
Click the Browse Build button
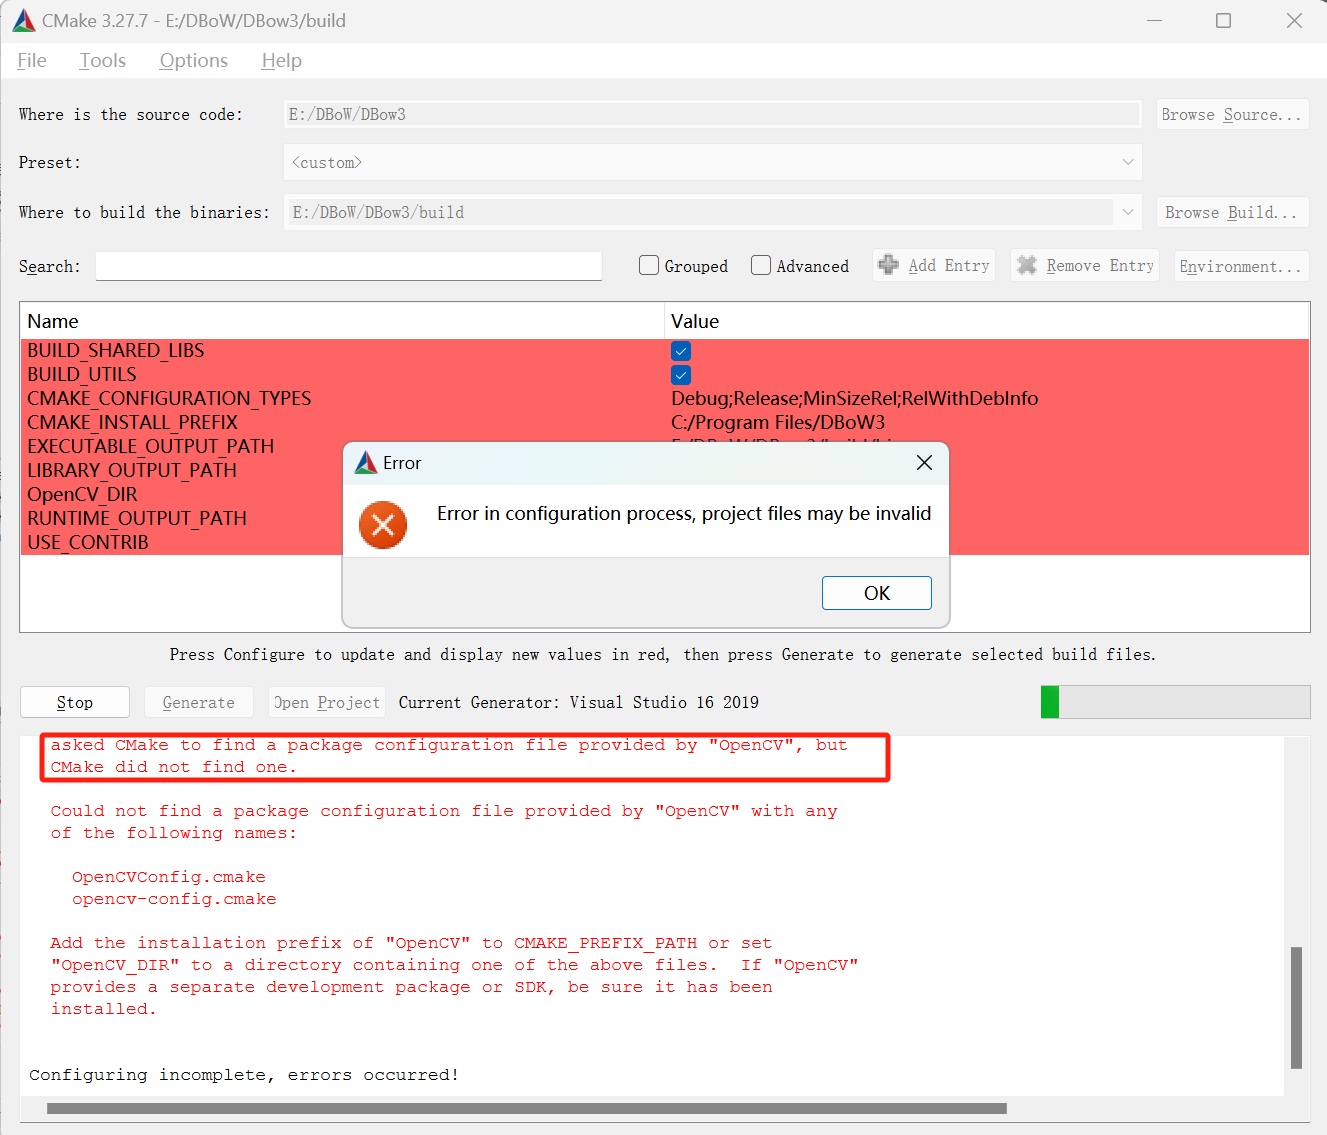[x=1232, y=213]
